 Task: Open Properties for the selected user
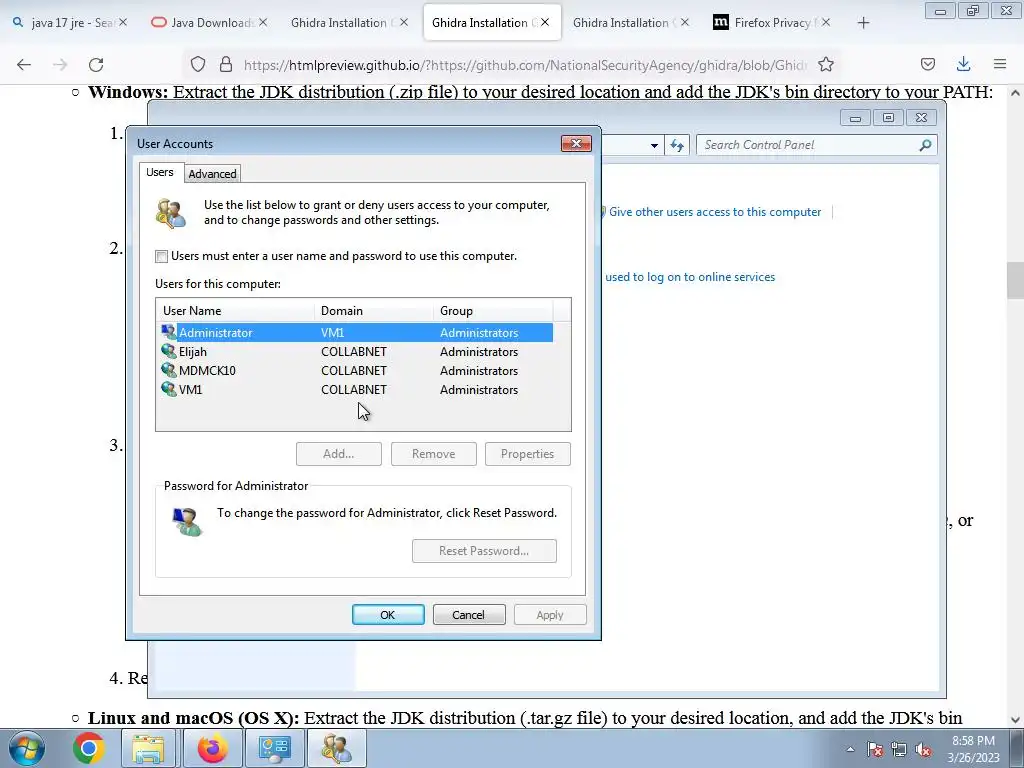528,454
